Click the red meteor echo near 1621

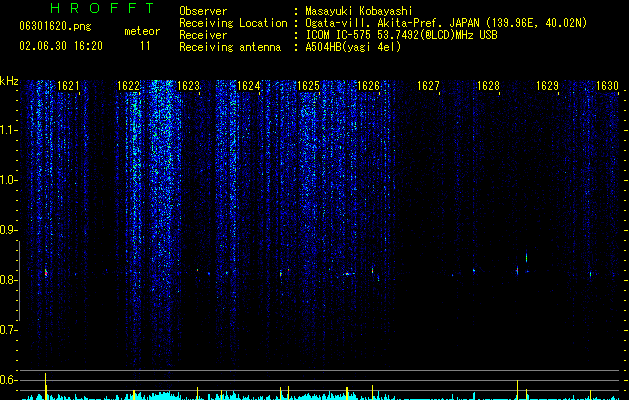click(46, 273)
